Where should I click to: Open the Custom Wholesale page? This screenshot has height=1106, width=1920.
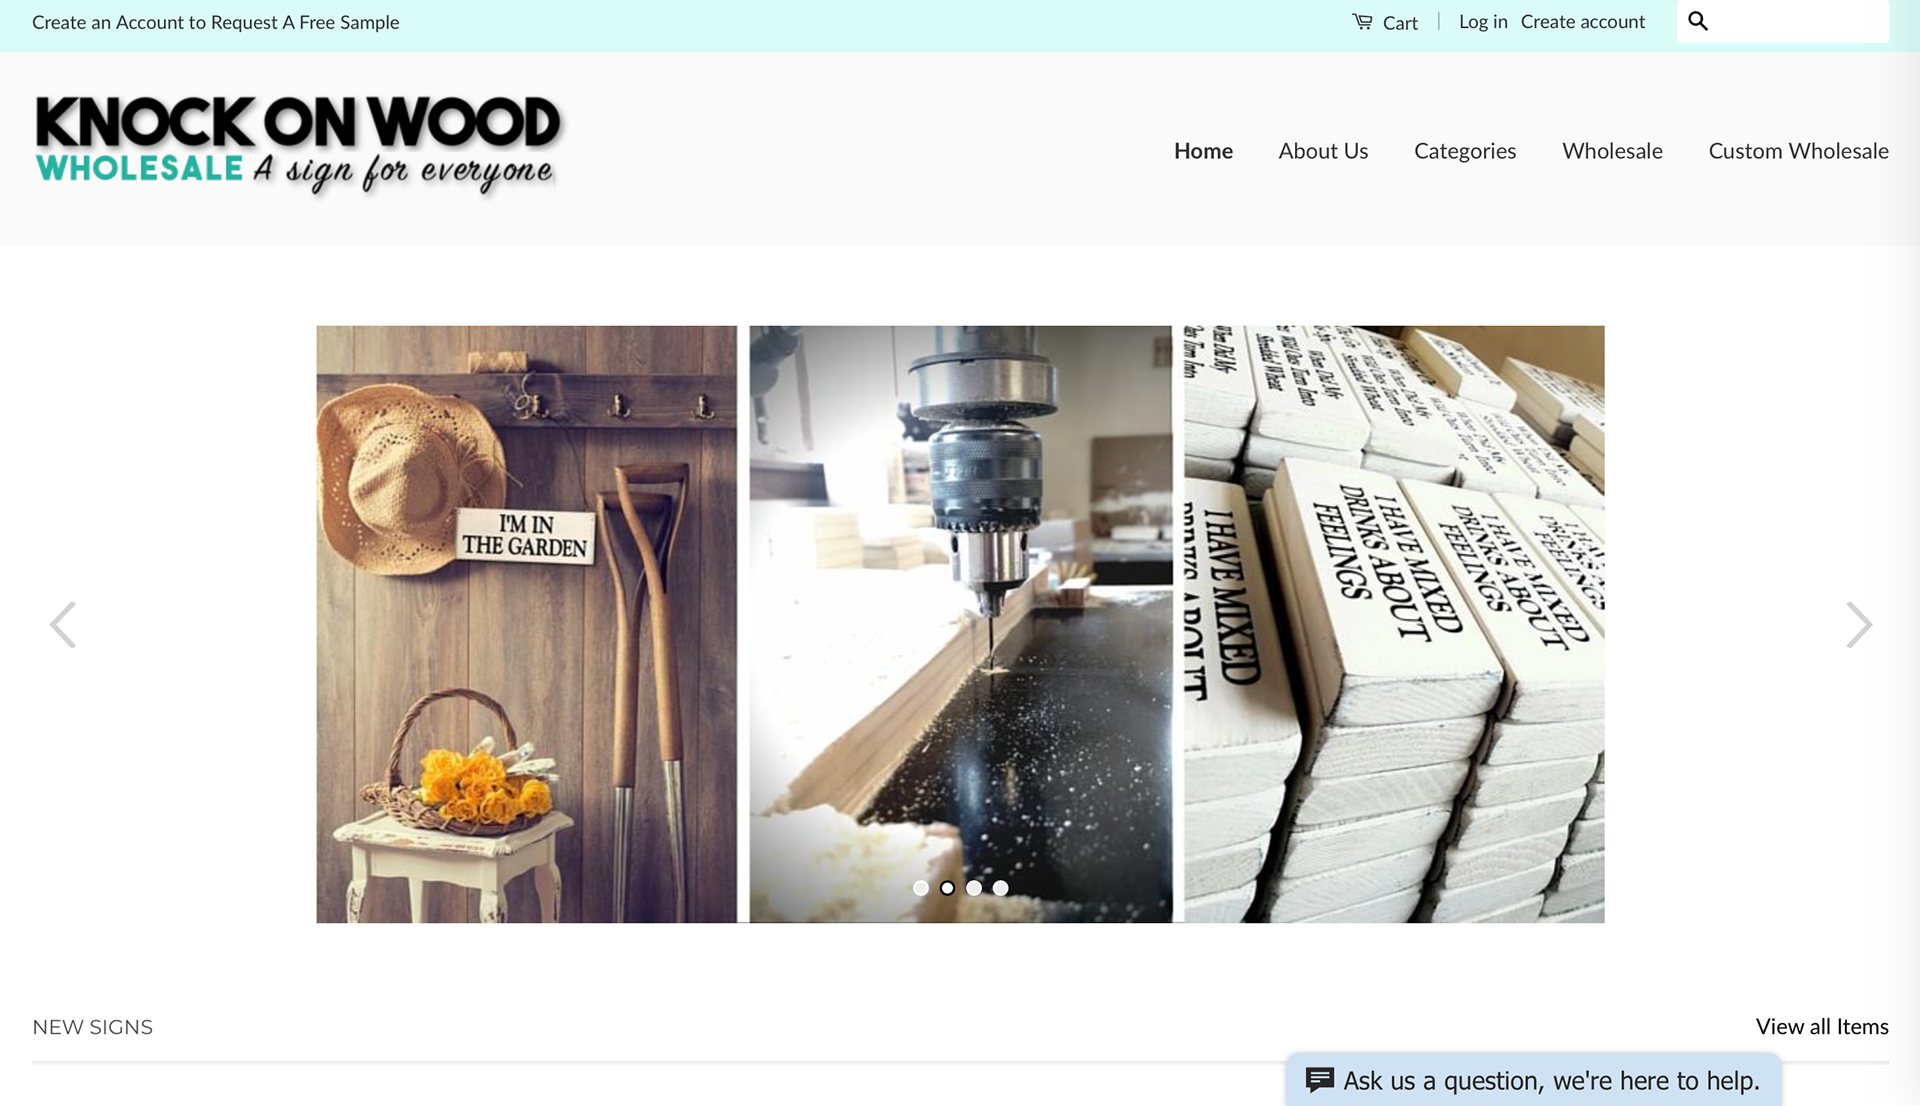coord(1798,151)
